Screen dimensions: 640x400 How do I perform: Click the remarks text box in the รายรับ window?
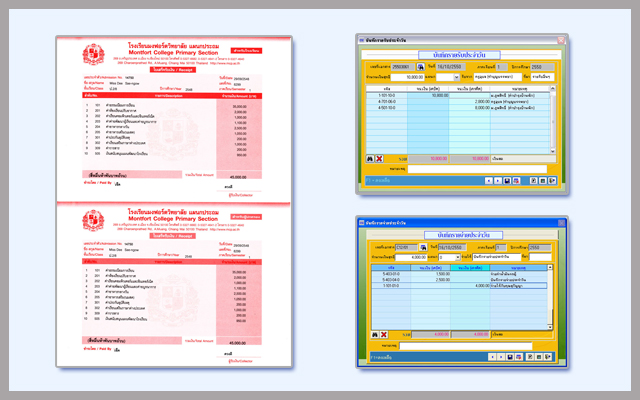(x=477, y=169)
